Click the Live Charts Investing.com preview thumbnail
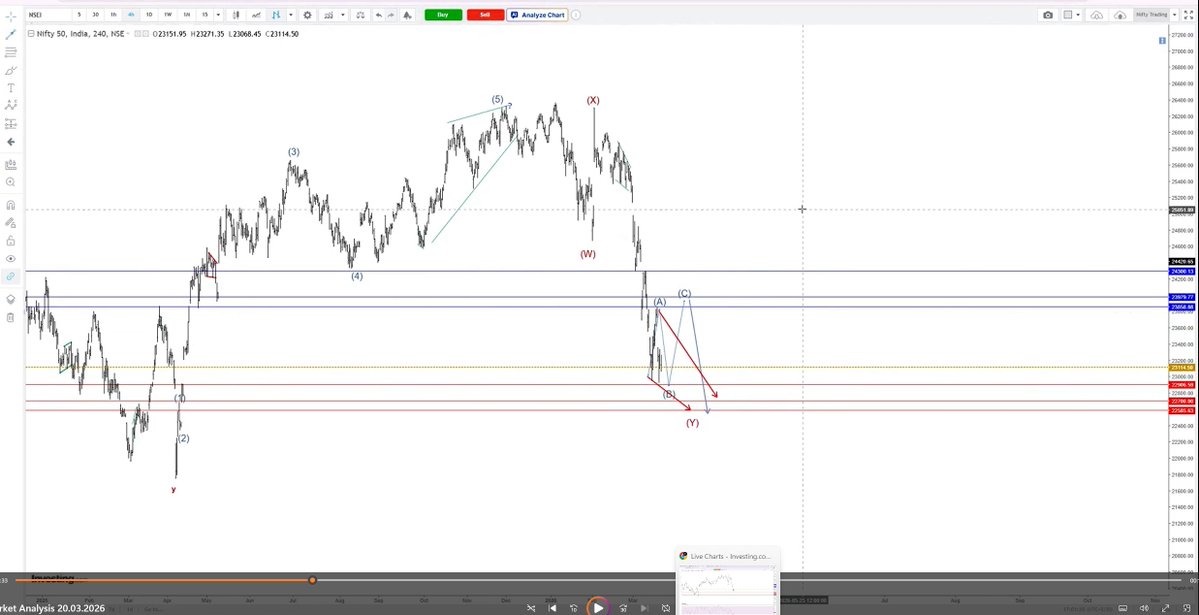Image resolution: width=1199 pixels, height=615 pixels. pos(728,581)
